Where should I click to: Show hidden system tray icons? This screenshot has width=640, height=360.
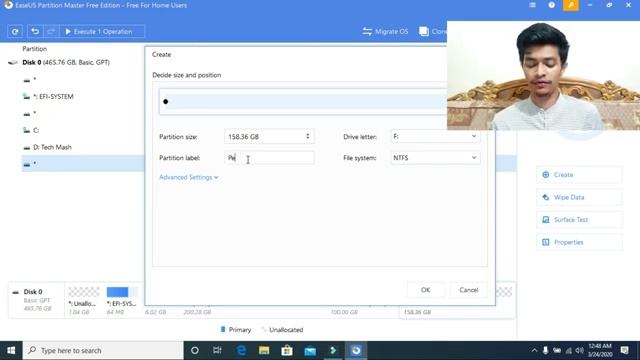click(534, 351)
